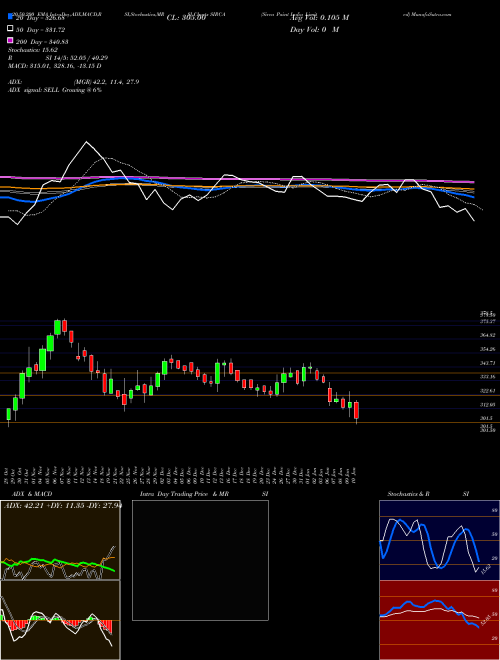Click the Day Vol: 0 M text
500x660 pixels.
(x=314, y=30)
